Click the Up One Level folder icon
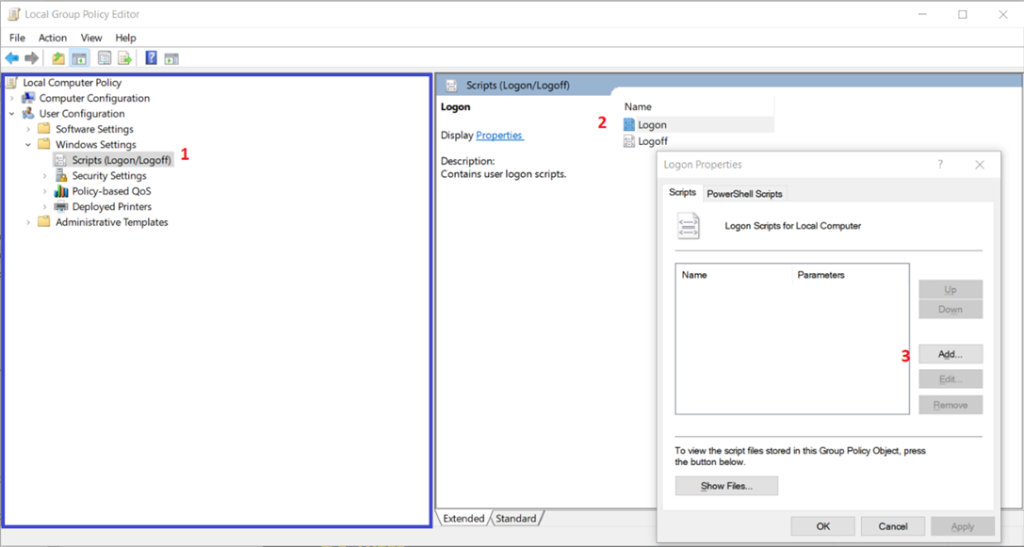 tap(59, 58)
